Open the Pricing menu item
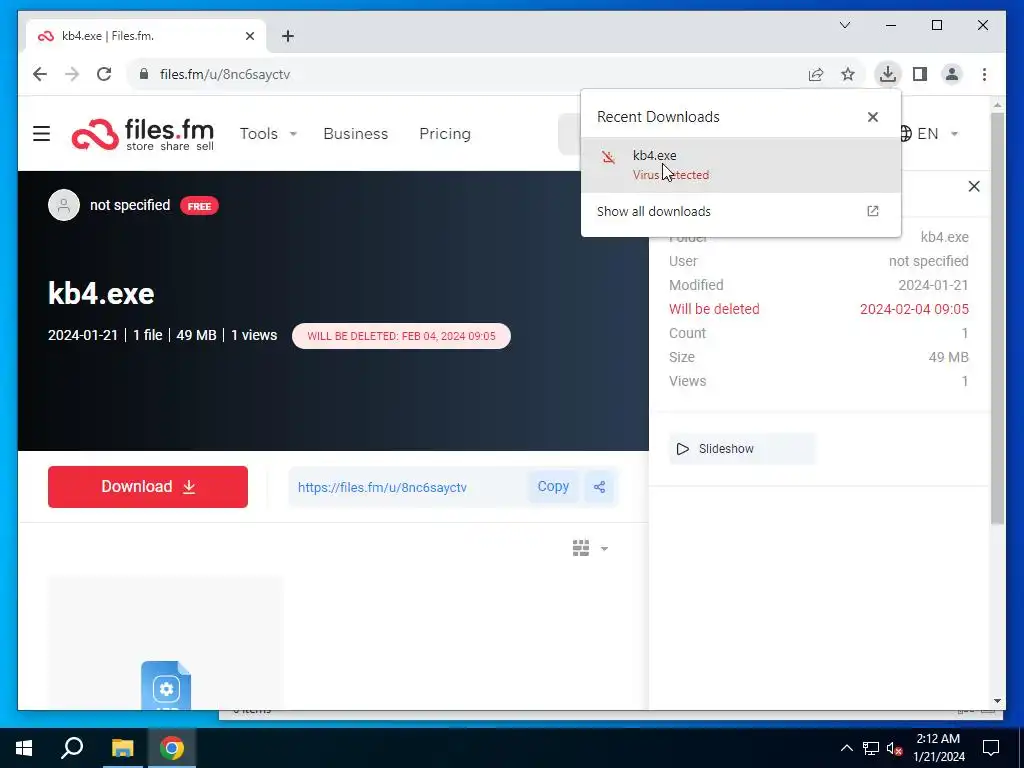This screenshot has width=1024, height=768. coord(445,134)
